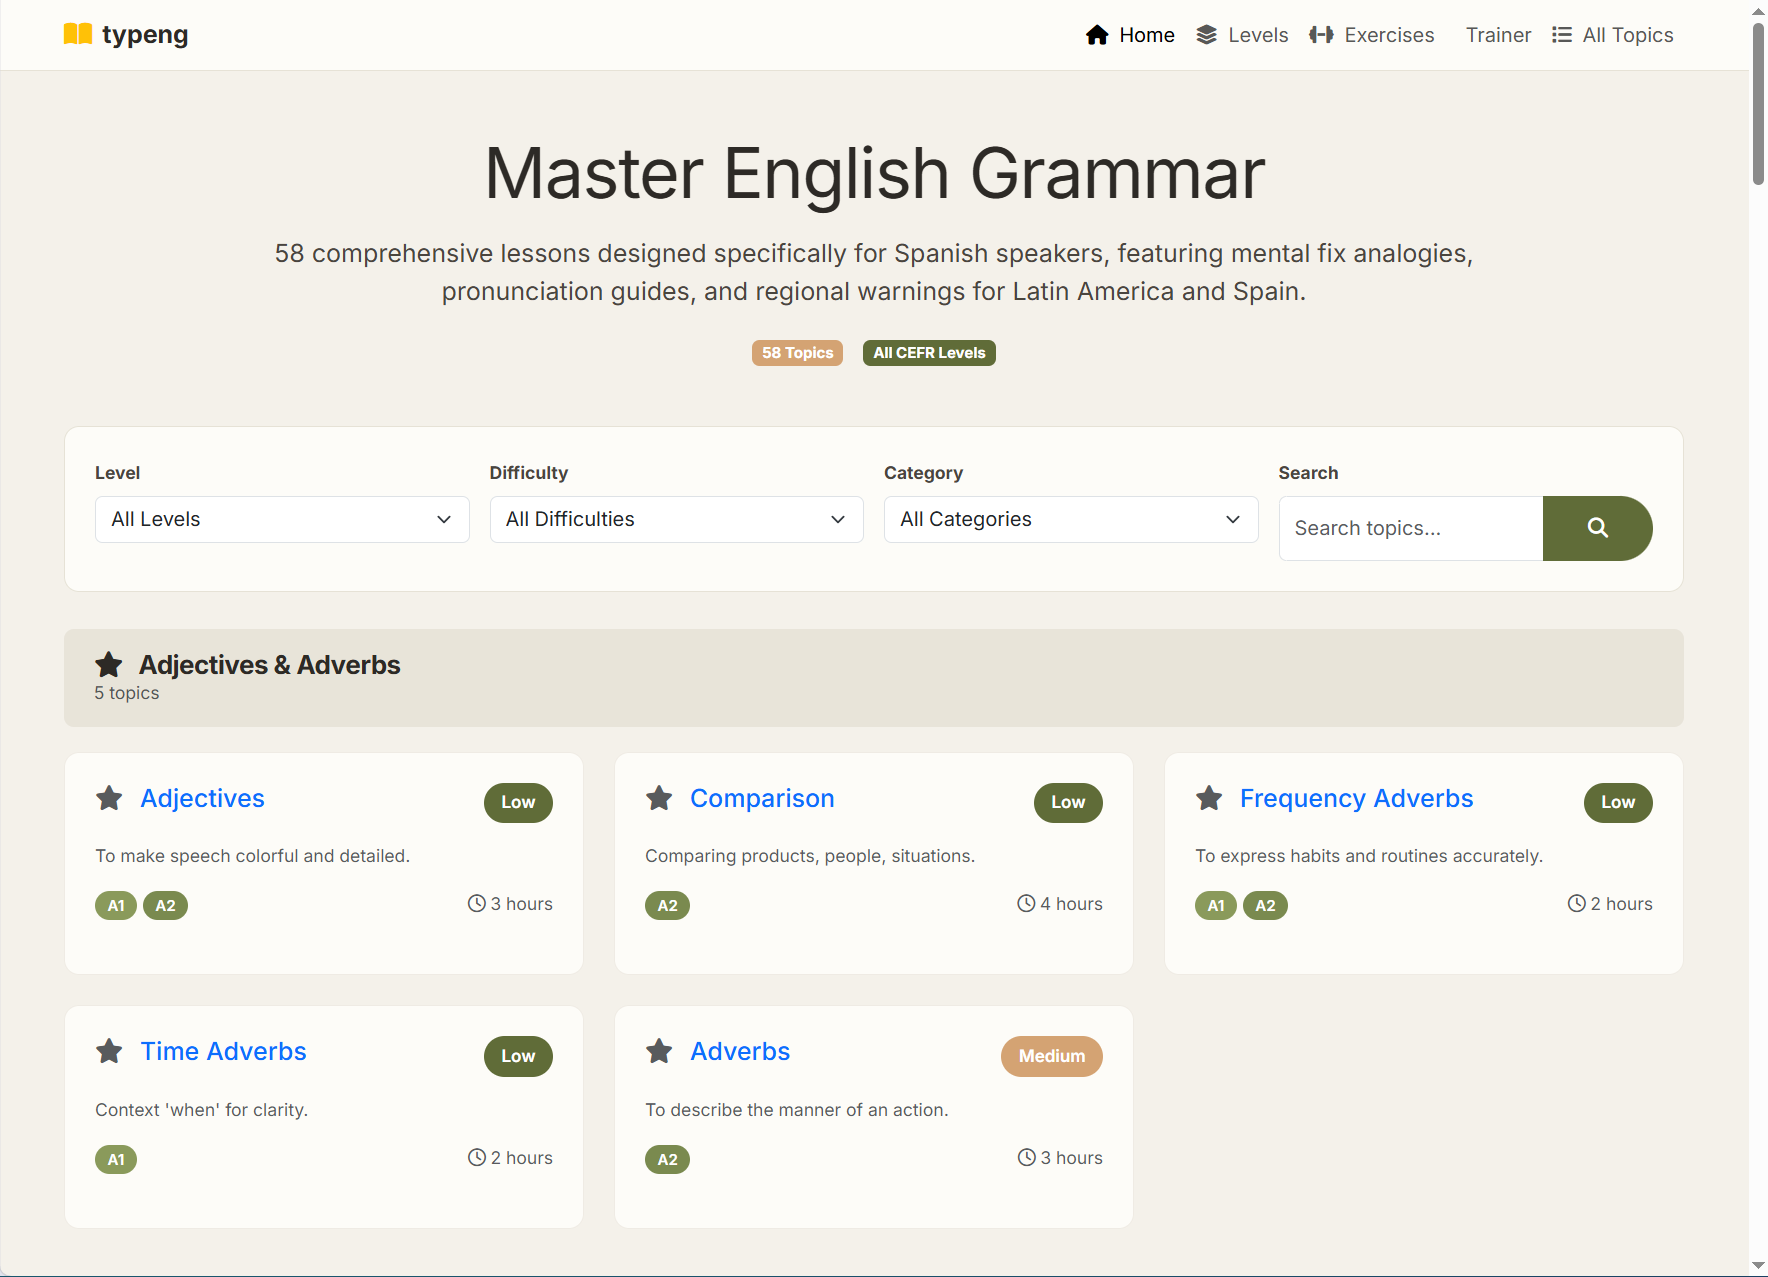Click the A2 tag on Adverbs card

pos(667,1160)
